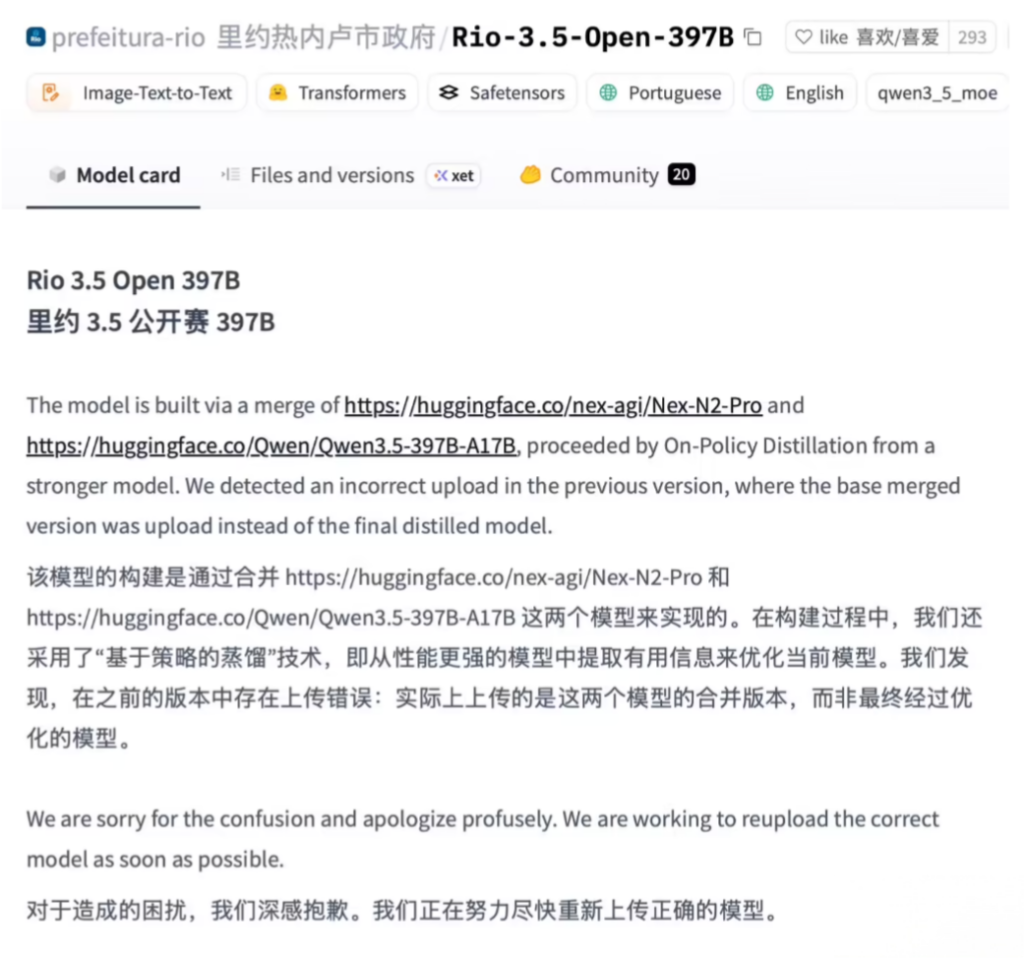The image size is (1024, 958).
Task: Click the text "model as soon as possible."
Action: click(155, 859)
